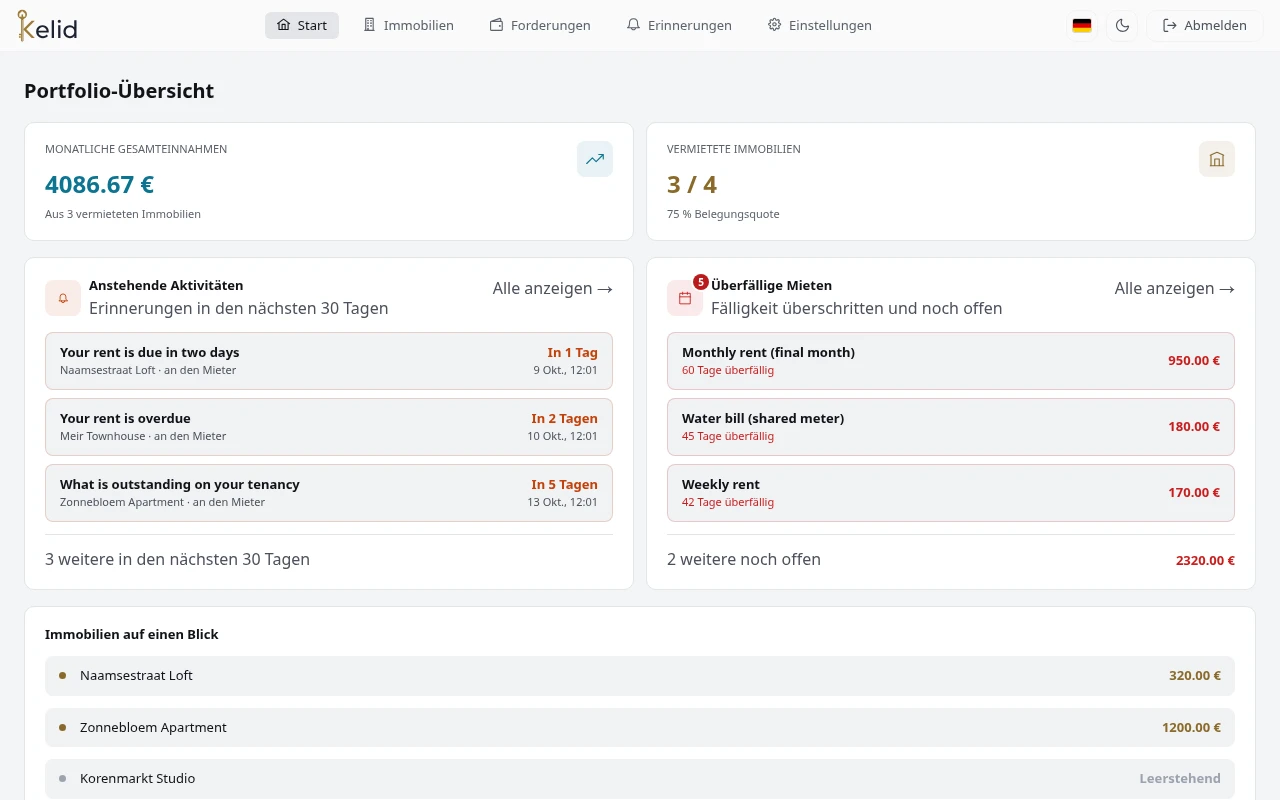Screen dimensions: 1280x800
Task: Open the Einstellungen tab
Action: pyautogui.click(x=820, y=25)
